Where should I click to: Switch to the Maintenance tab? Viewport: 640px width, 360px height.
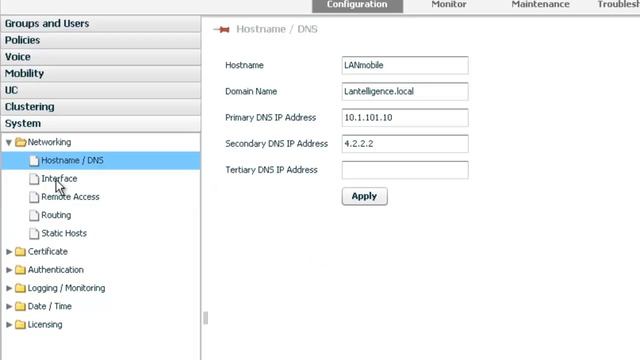[x=540, y=5]
